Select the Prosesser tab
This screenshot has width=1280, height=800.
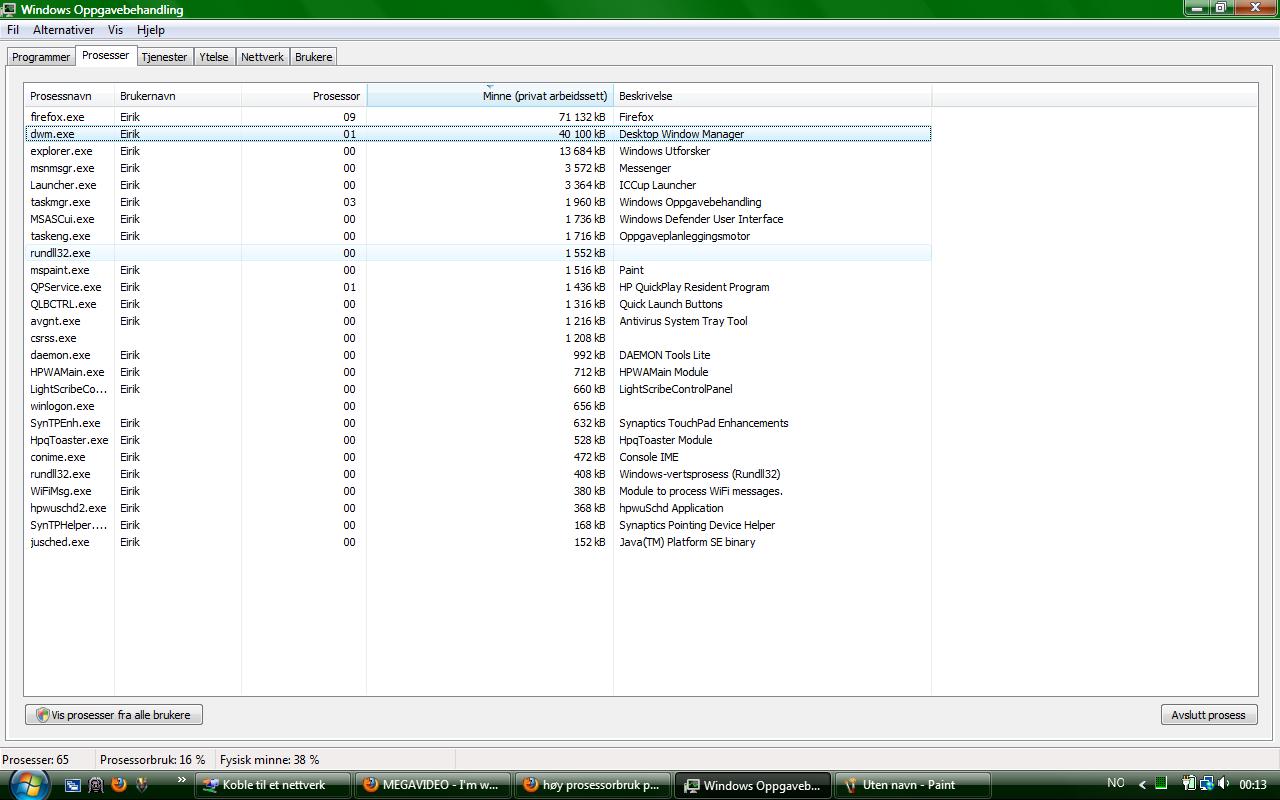(x=106, y=55)
